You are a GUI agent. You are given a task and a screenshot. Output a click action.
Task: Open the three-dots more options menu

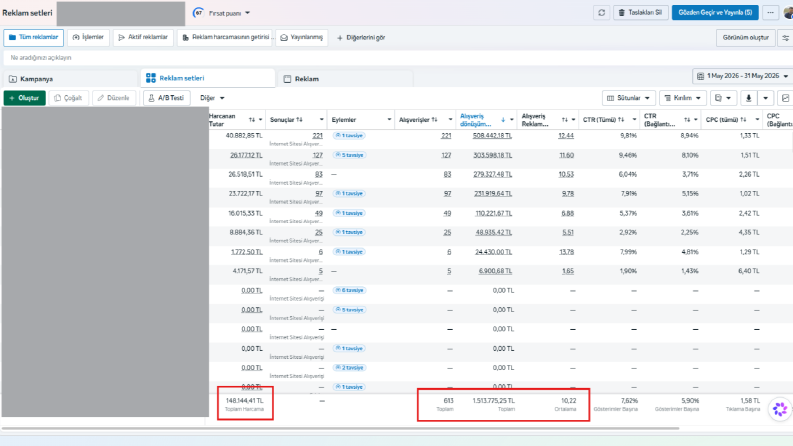[x=770, y=13]
